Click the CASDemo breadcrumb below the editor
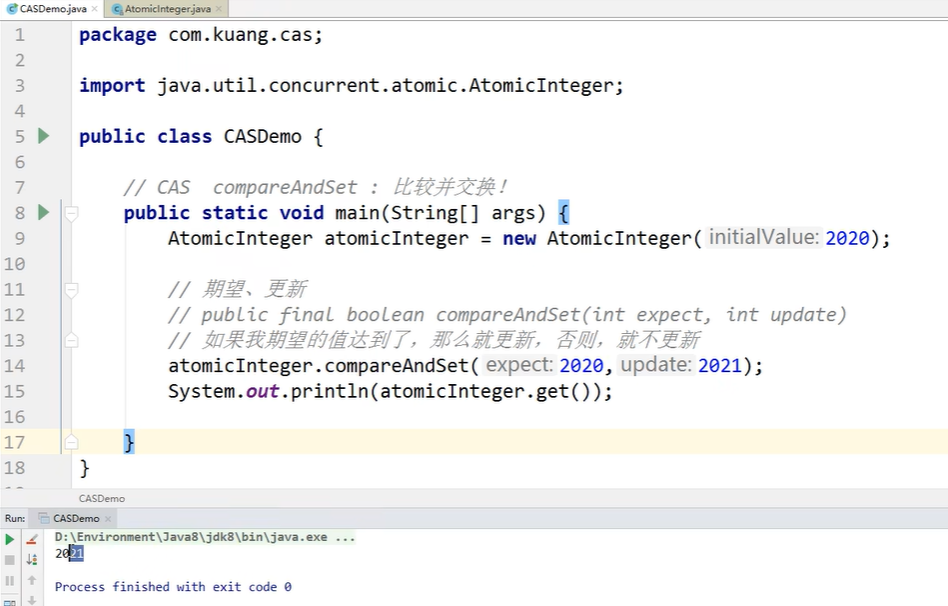The height and width of the screenshot is (606, 948). 102,498
